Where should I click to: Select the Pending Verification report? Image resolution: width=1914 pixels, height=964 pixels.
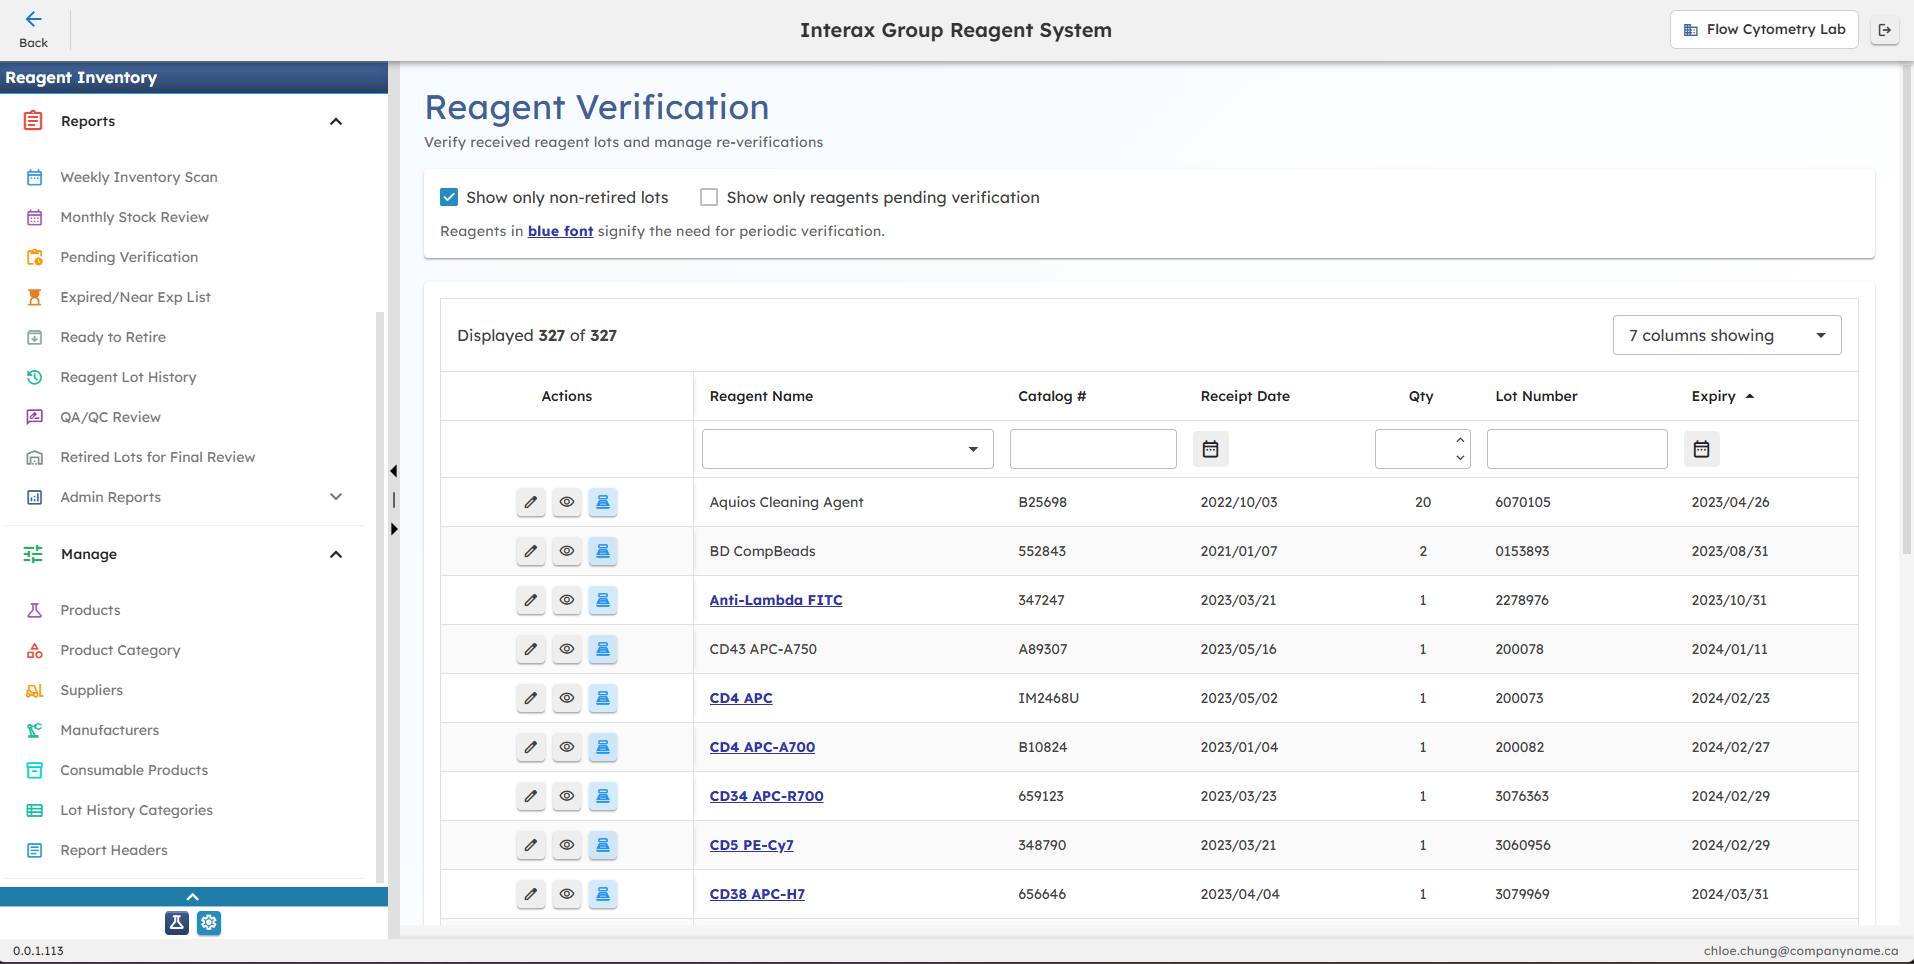tap(128, 257)
